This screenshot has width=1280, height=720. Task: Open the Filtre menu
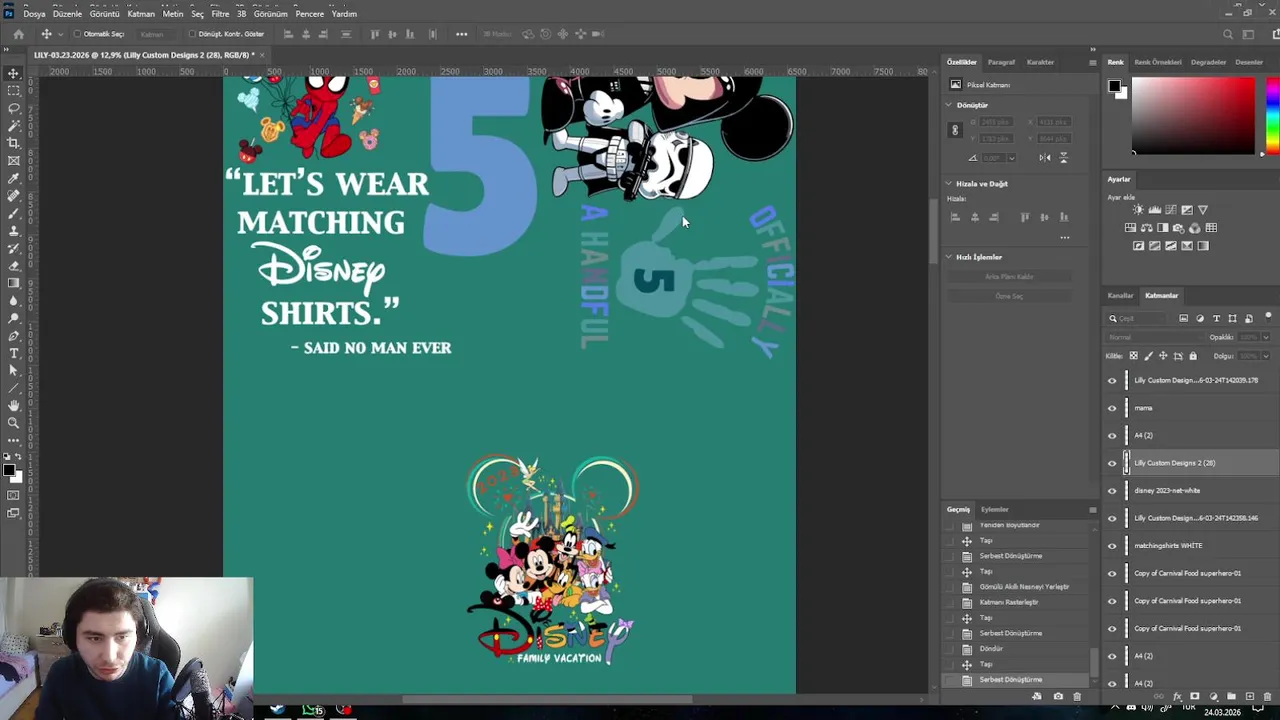point(220,14)
